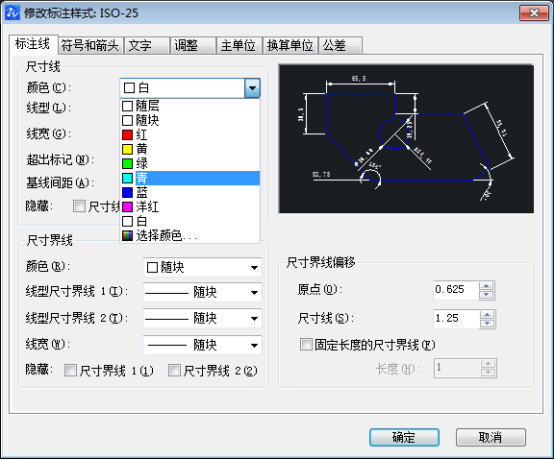This screenshot has width=554, height=460.
Task: Select 随层 (ByLayer) color option
Action: pyautogui.click(x=190, y=106)
